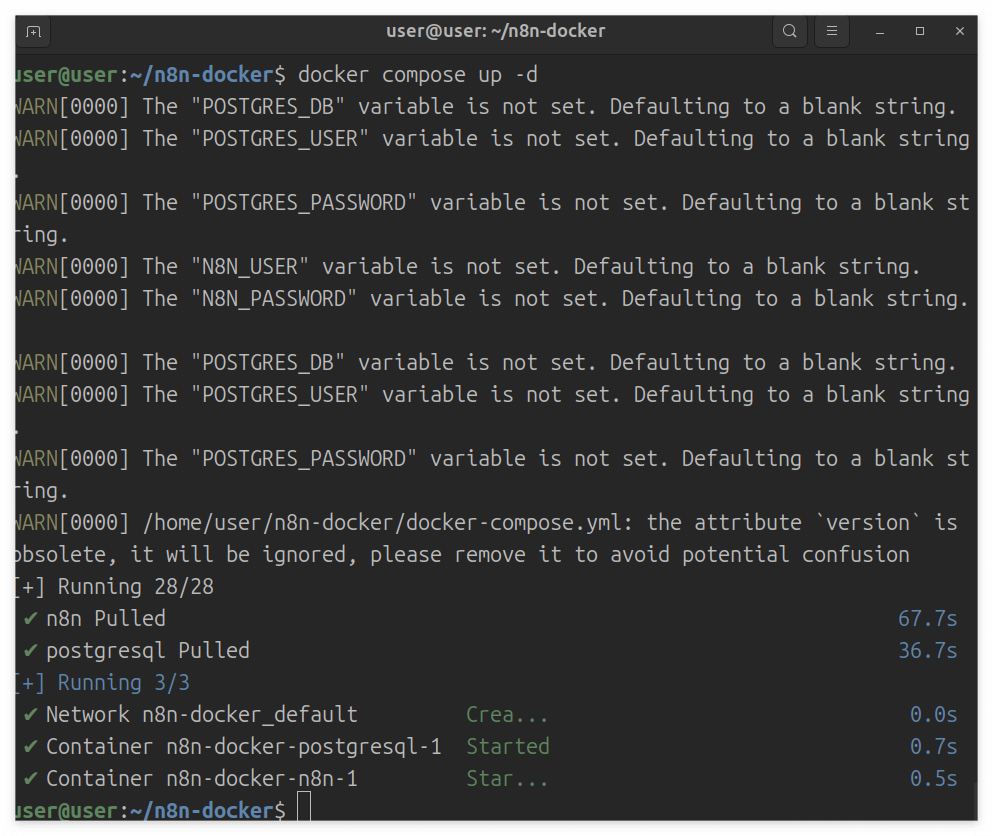Click the 'Running 3/3' status text
This screenshot has height=836, width=993.
coord(123,683)
